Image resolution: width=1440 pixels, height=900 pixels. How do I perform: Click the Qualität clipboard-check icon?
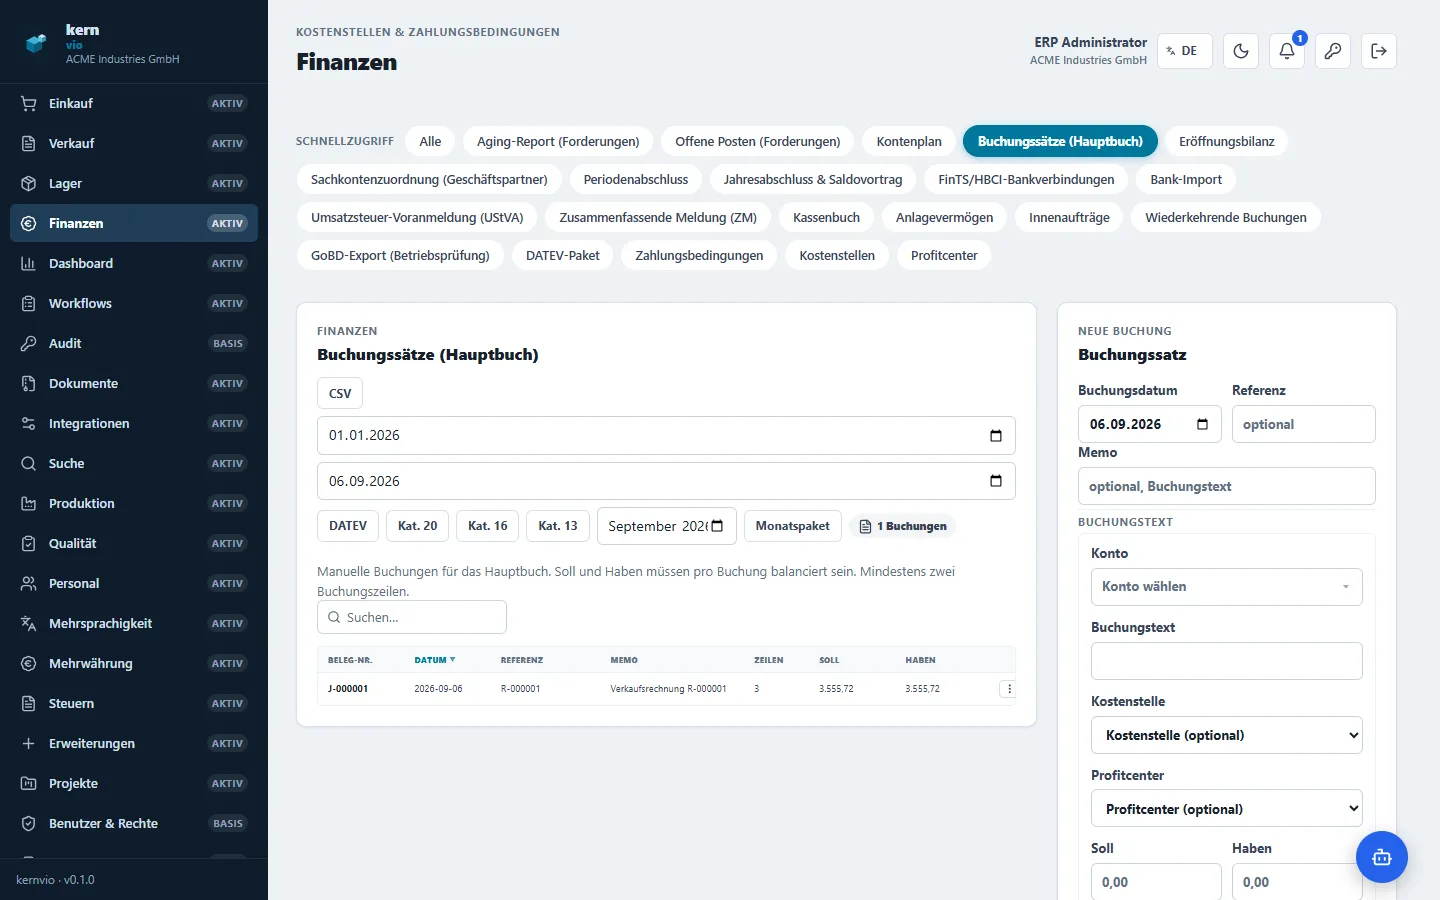click(29, 543)
